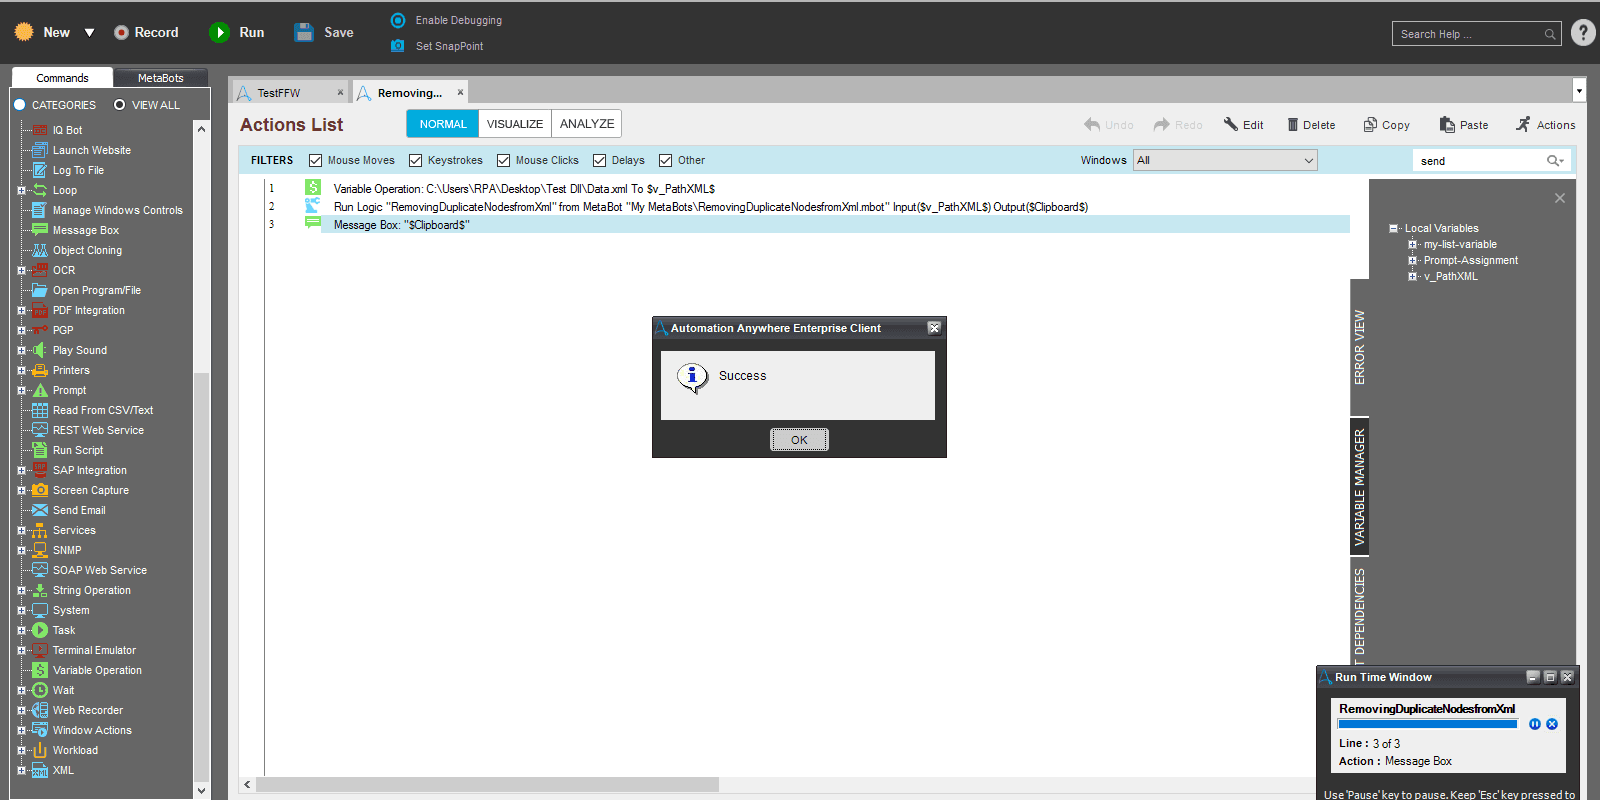Expand the v_PathXML variable node

click(1412, 276)
